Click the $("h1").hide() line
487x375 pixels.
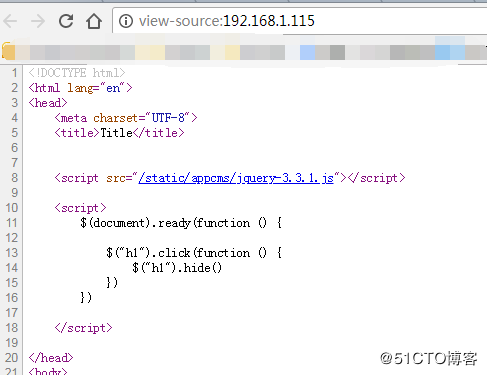point(177,268)
